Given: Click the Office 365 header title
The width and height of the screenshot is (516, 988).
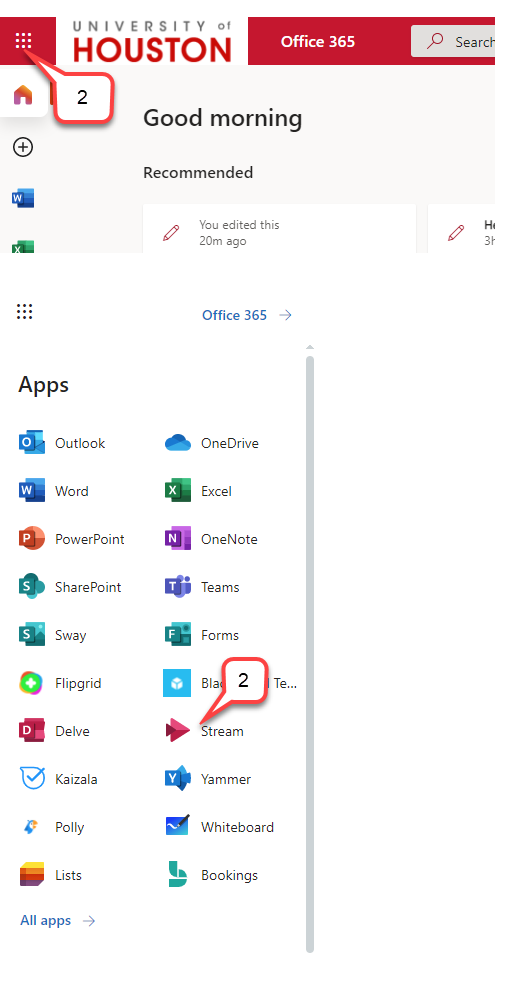Looking at the screenshot, I should [318, 42].
